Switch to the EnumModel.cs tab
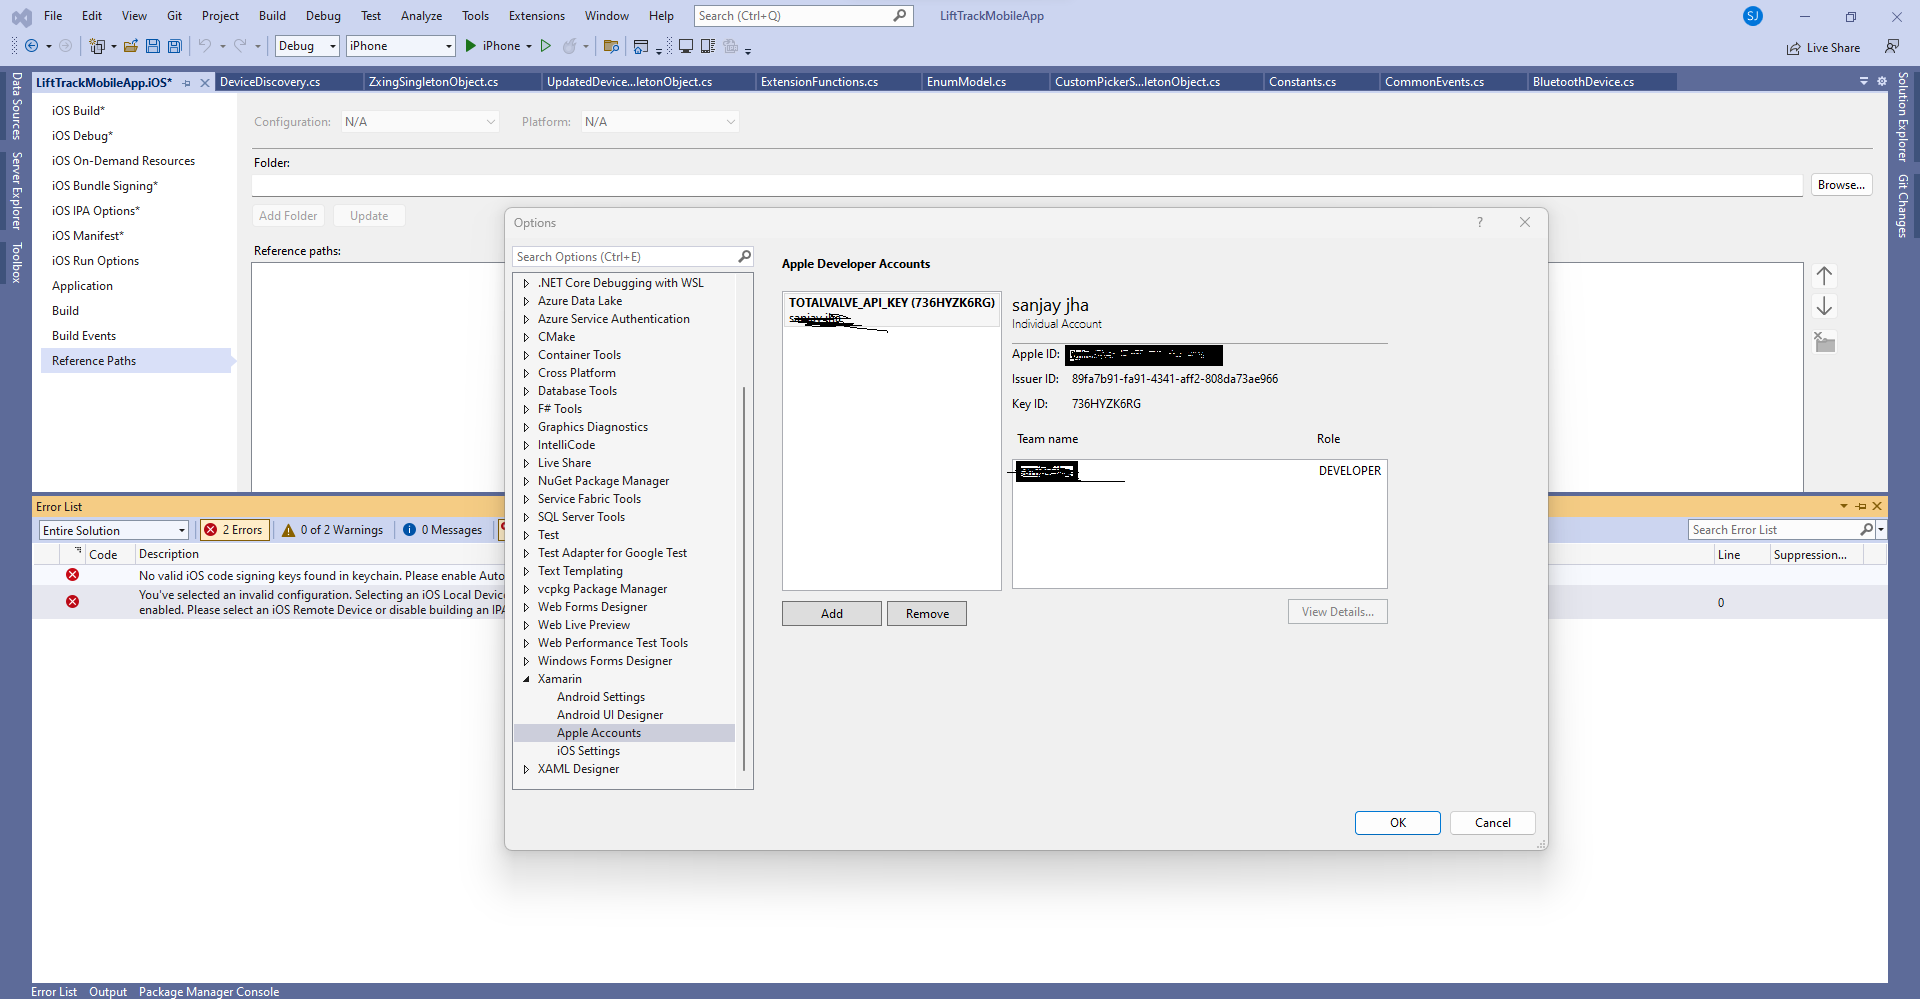Image resolution: width=1920 pixels, height=999 pixels. pos(966,81)
